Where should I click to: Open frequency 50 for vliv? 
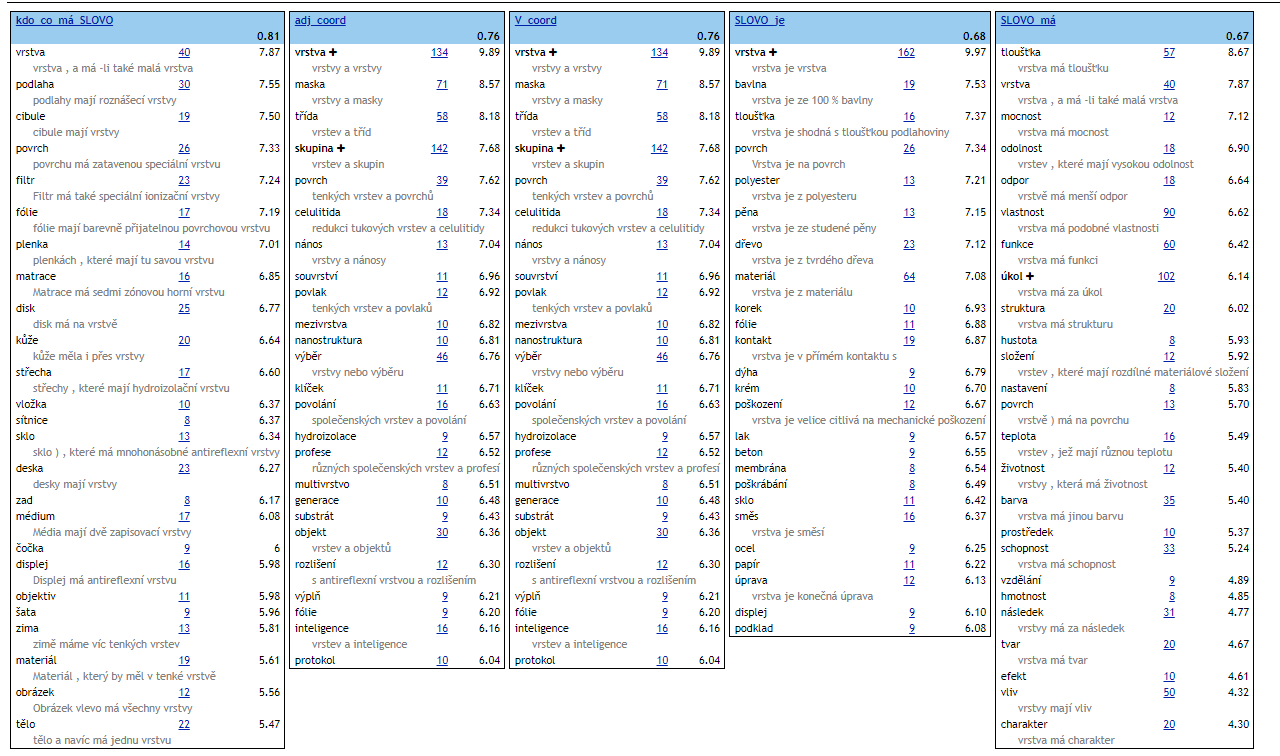coord(1169,692)
